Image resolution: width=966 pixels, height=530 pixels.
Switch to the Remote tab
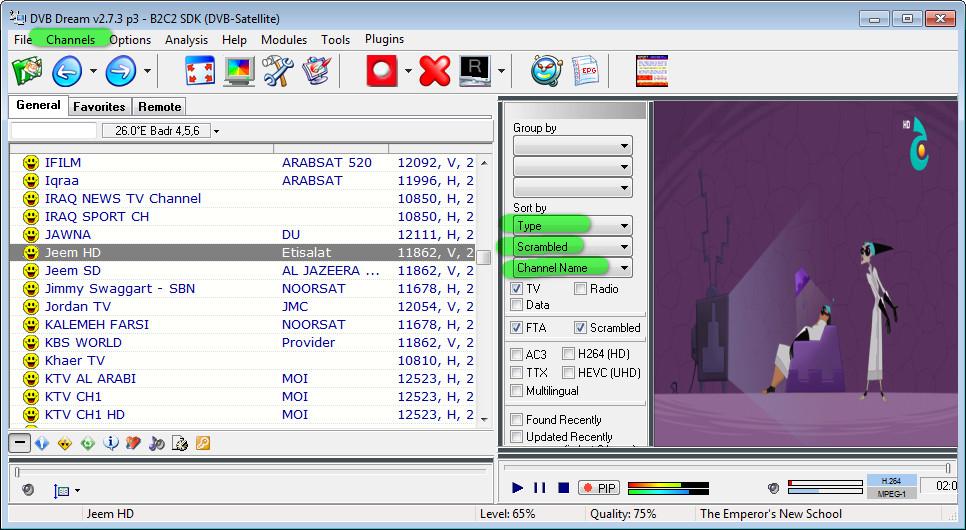point(160,107)
